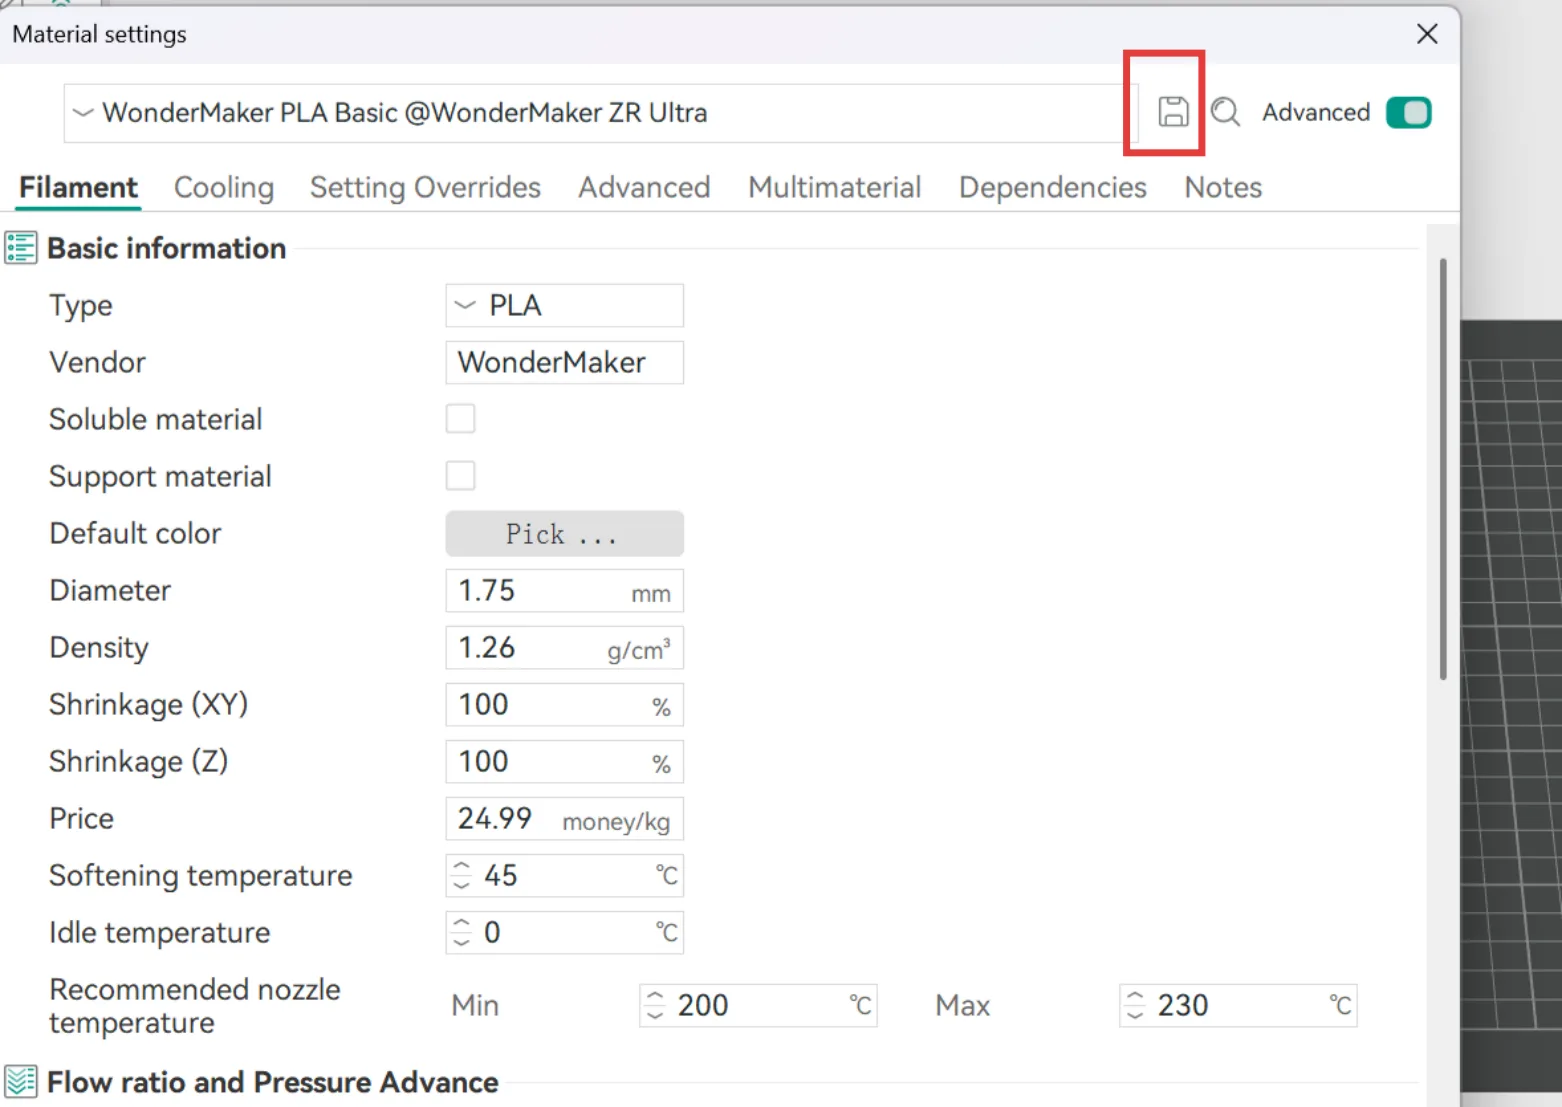Image resolution: width=1562 pixels, height=1107 pixels.
Task: Click the Advanced label beside the toggle
Action: pyautogui.click(x=1316, y=112)
